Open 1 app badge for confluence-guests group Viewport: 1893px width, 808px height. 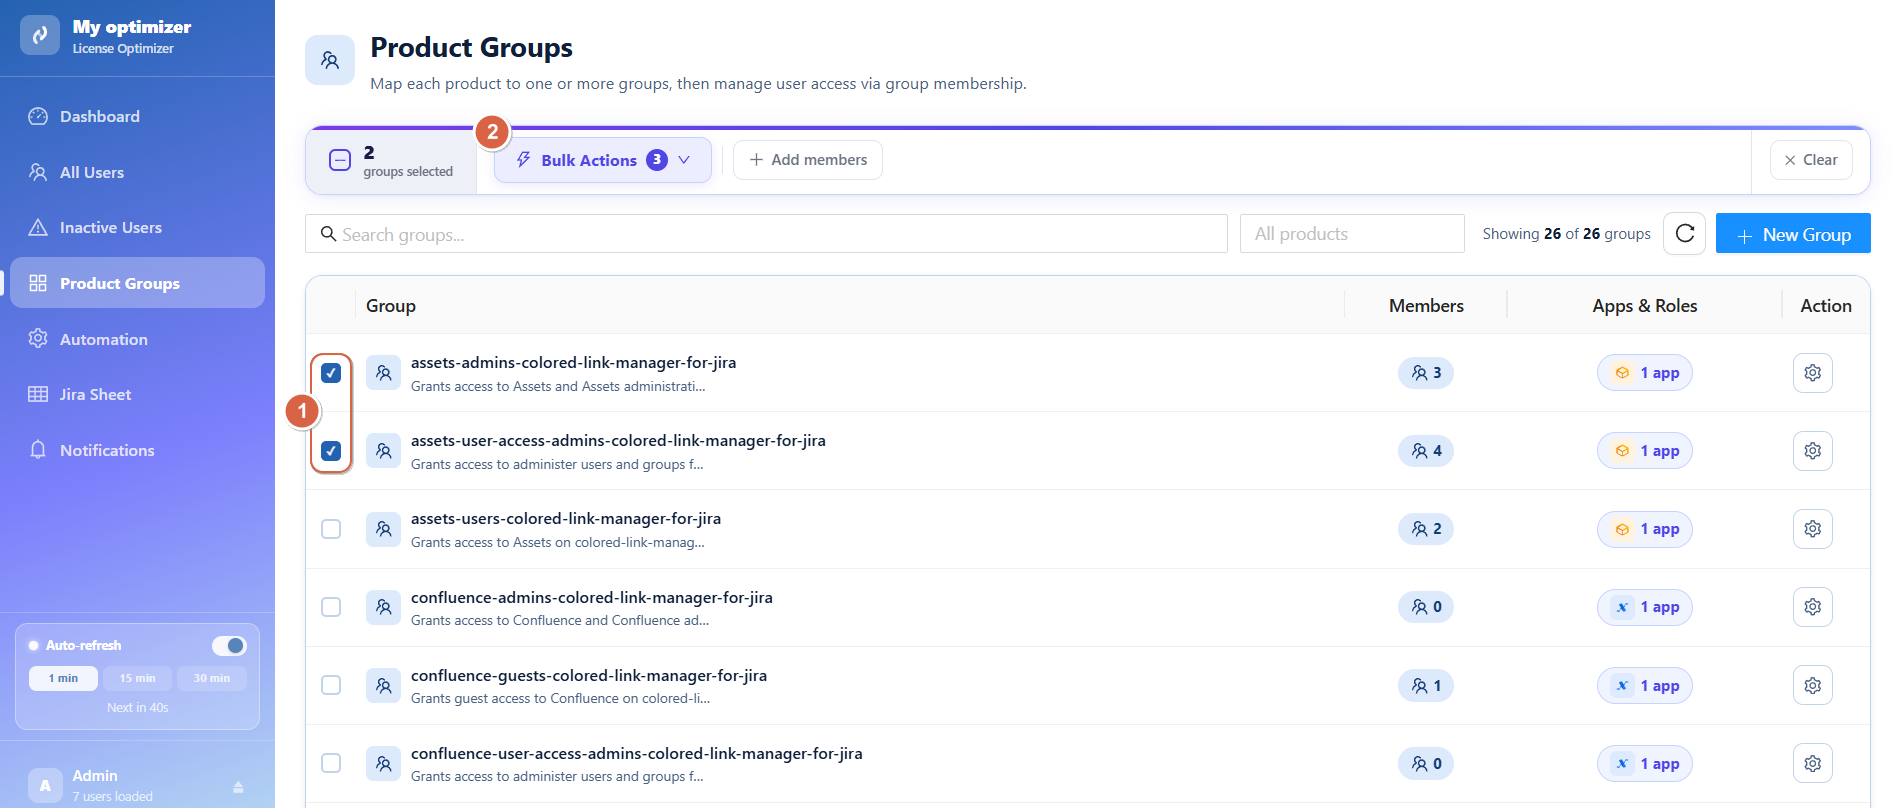click(x=1645, y=685)
